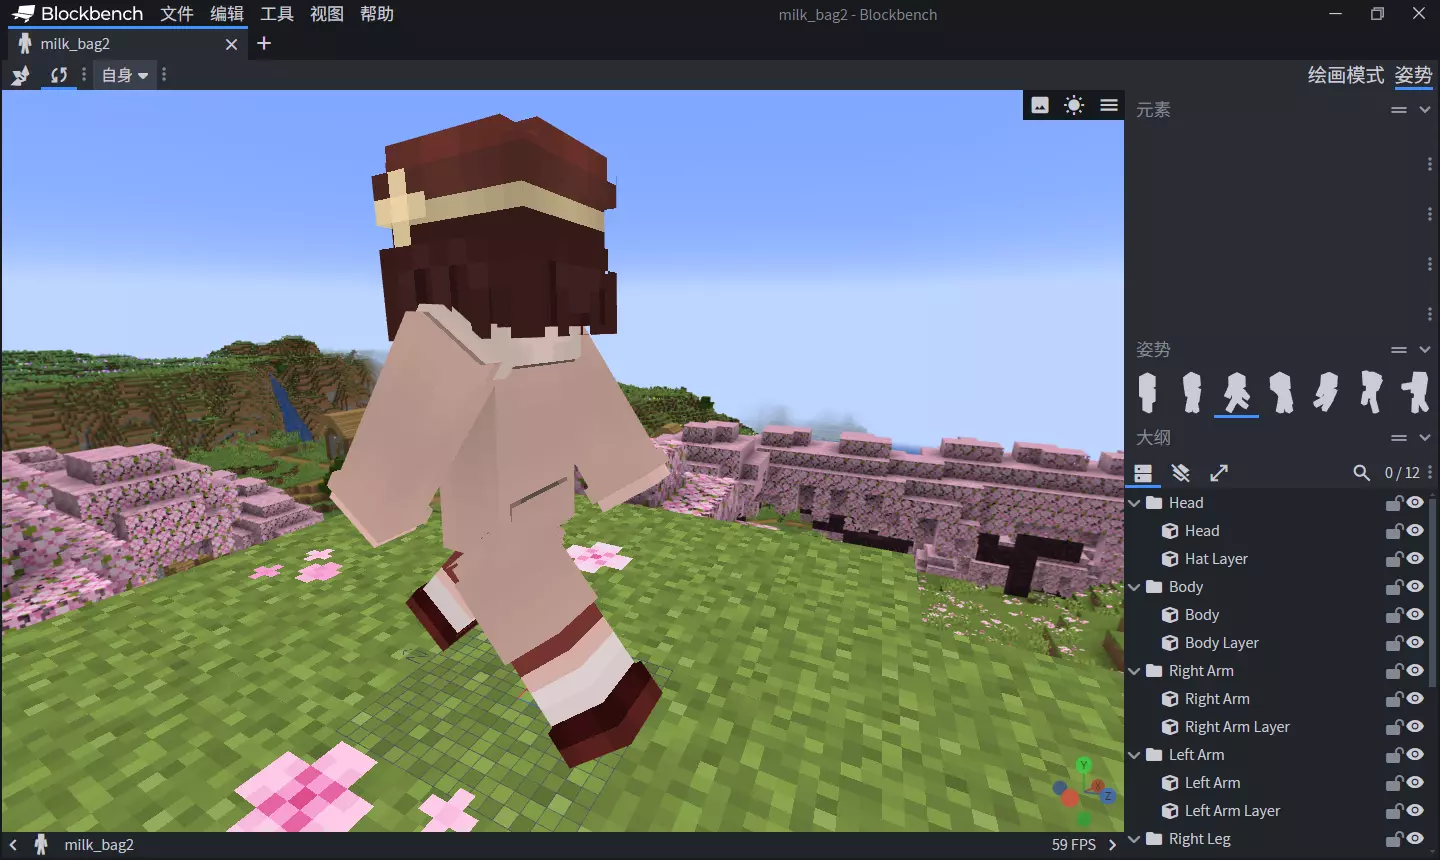Switch to 绘画模式 tab
The height and width of the screenshot is (860, 1440).
click(1346, 75)
